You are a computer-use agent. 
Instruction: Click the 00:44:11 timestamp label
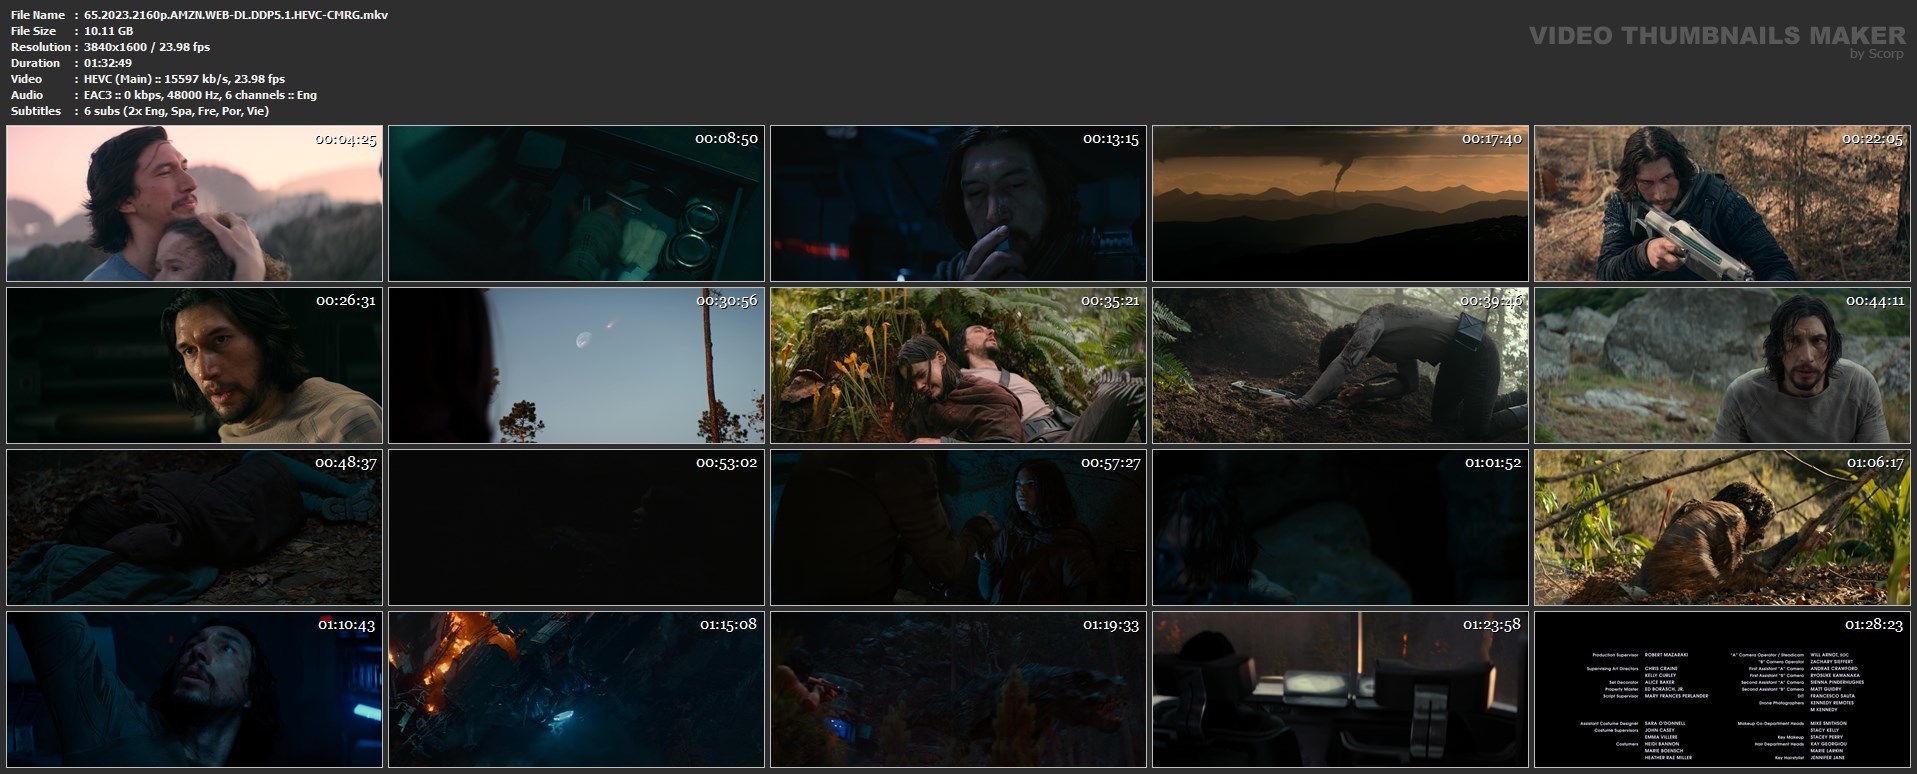pos(1875,301)
